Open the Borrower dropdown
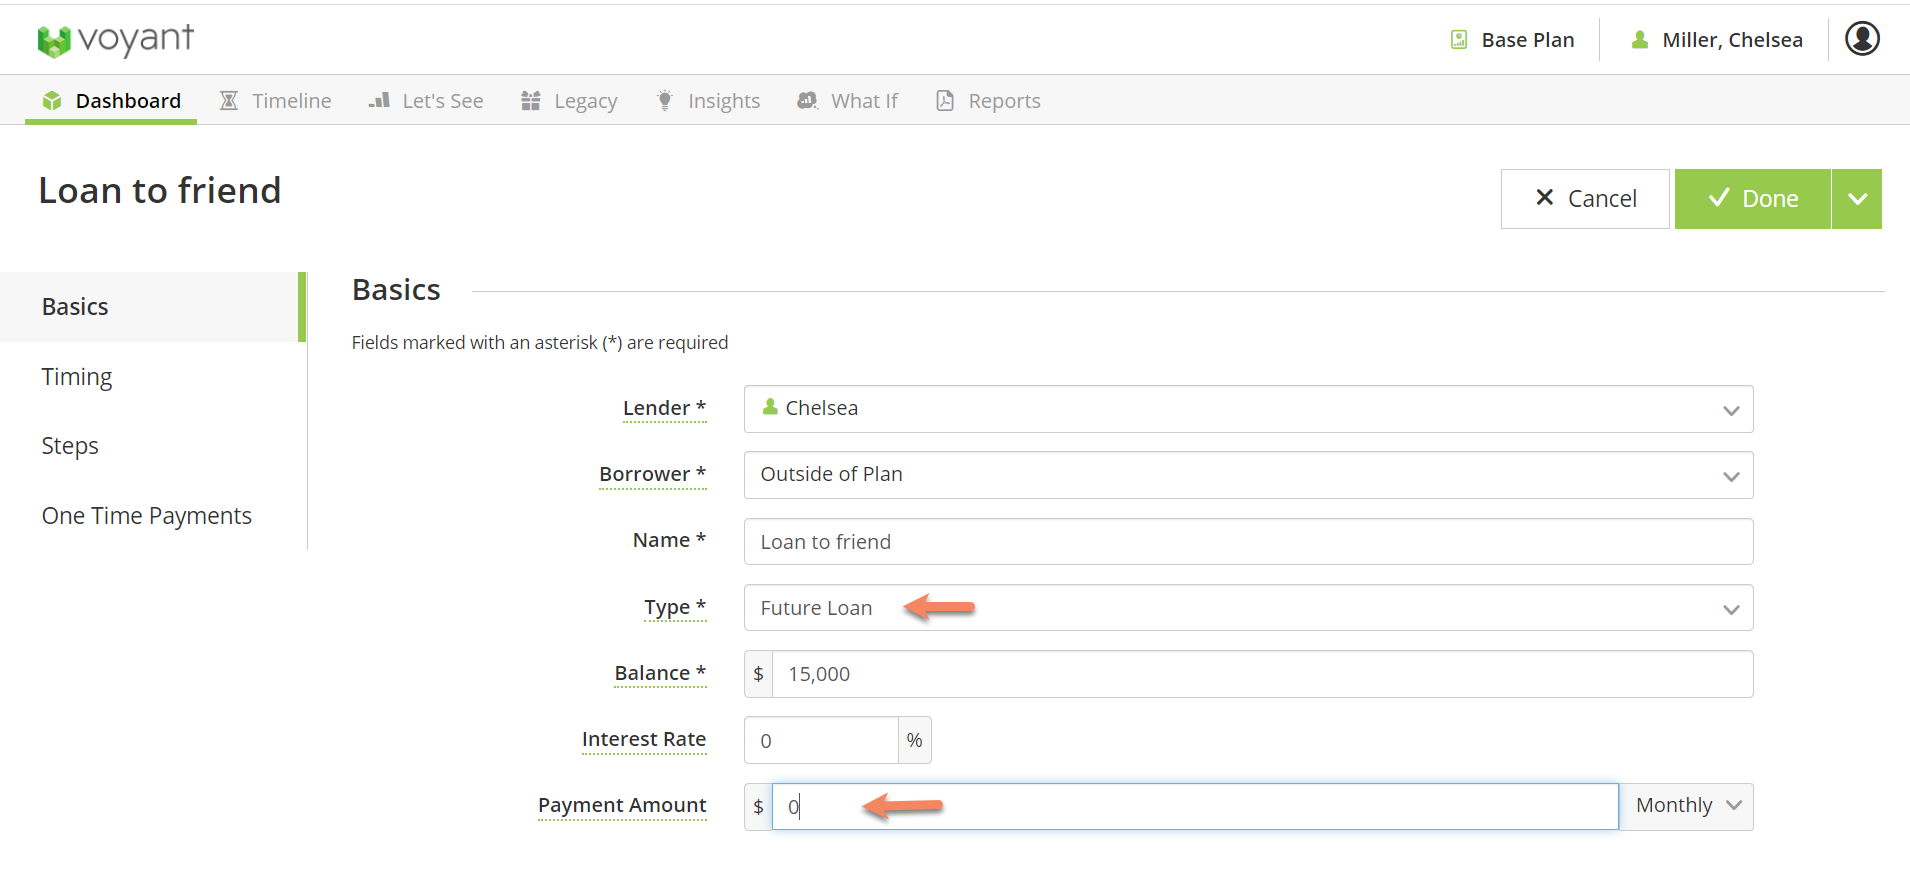 pyautogui.click(x=1247, y=475)
